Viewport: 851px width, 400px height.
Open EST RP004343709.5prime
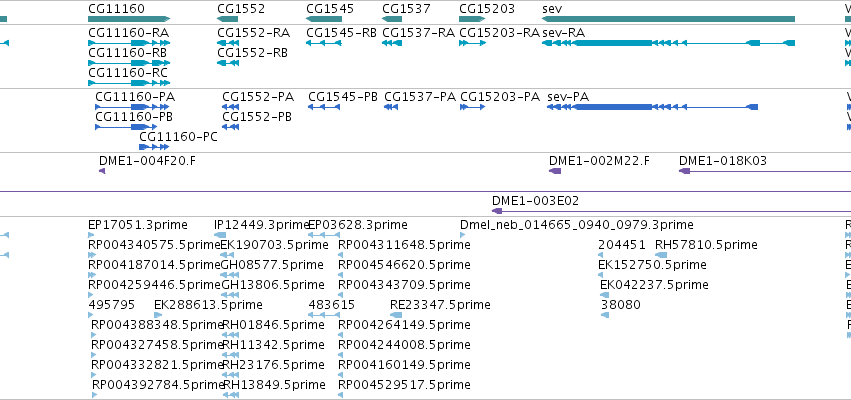click(340, 295)
